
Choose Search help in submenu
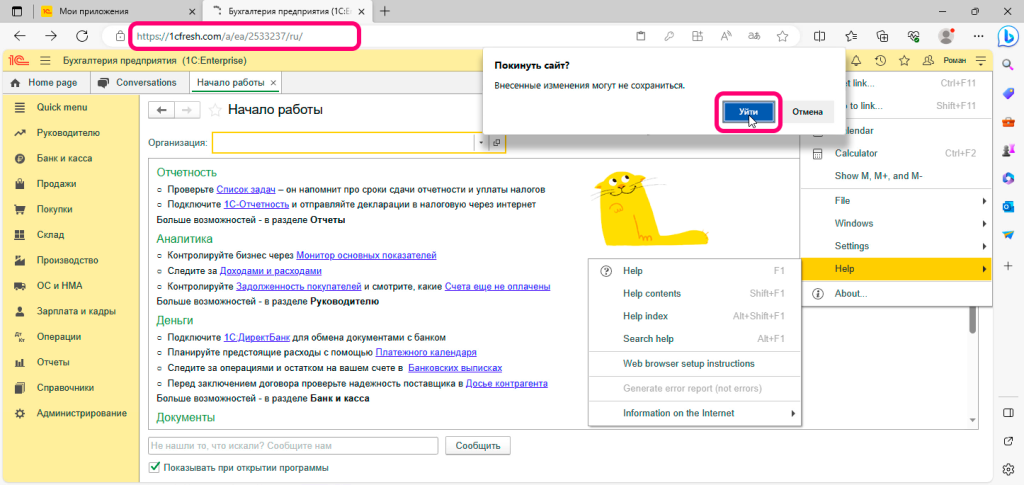click(x=695, y=339)
